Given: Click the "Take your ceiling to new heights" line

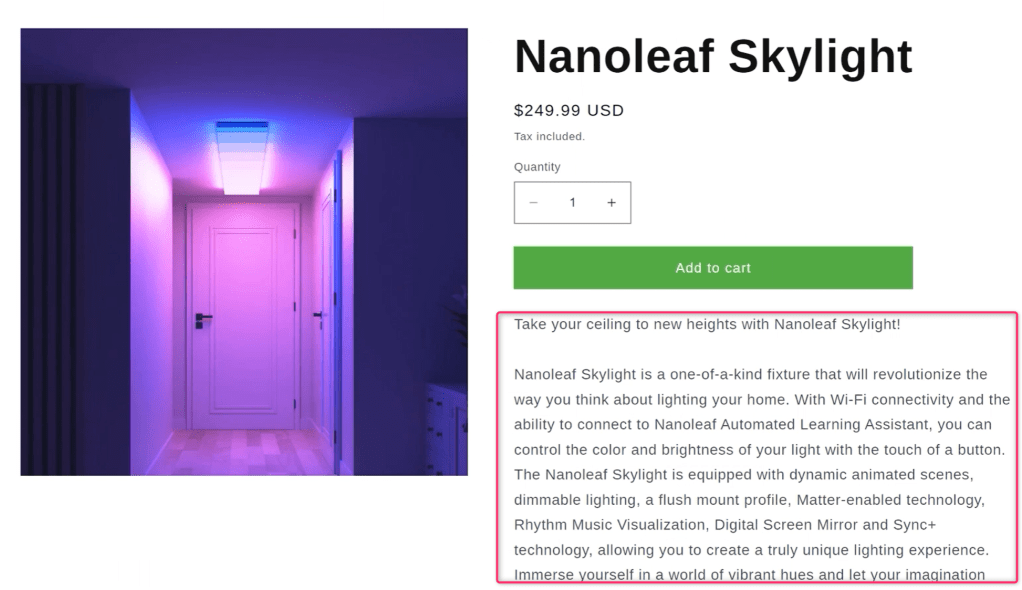Looking at the screenshot, I should point(707,324).
